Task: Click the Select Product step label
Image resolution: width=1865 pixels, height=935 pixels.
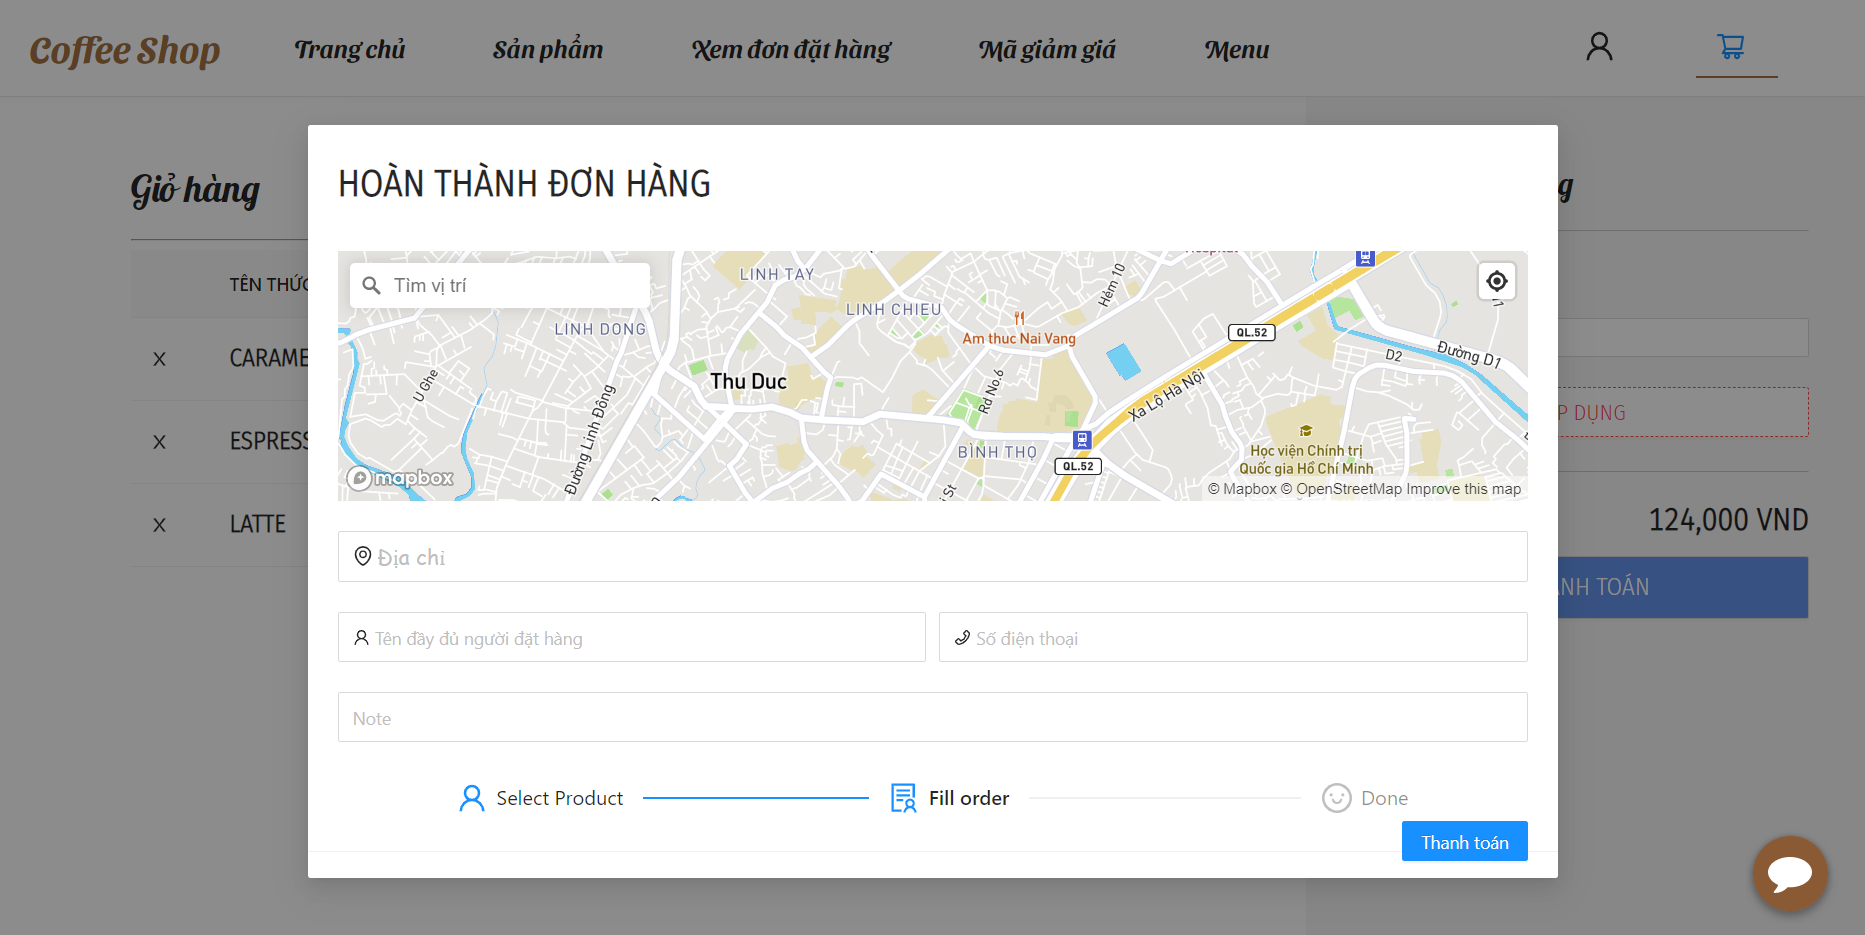Action: click(x=559, y=798)
